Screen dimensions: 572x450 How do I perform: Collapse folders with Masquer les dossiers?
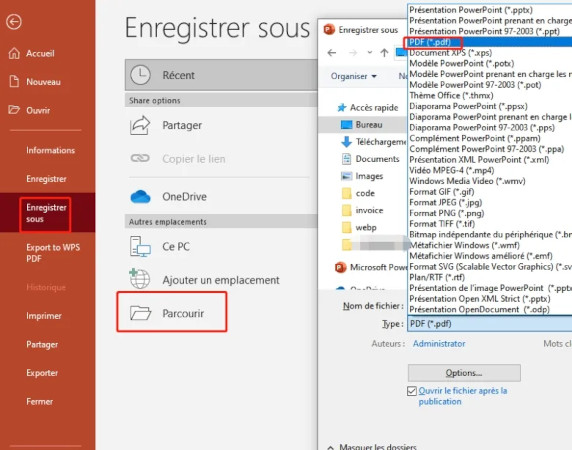[x=371, y=447]
